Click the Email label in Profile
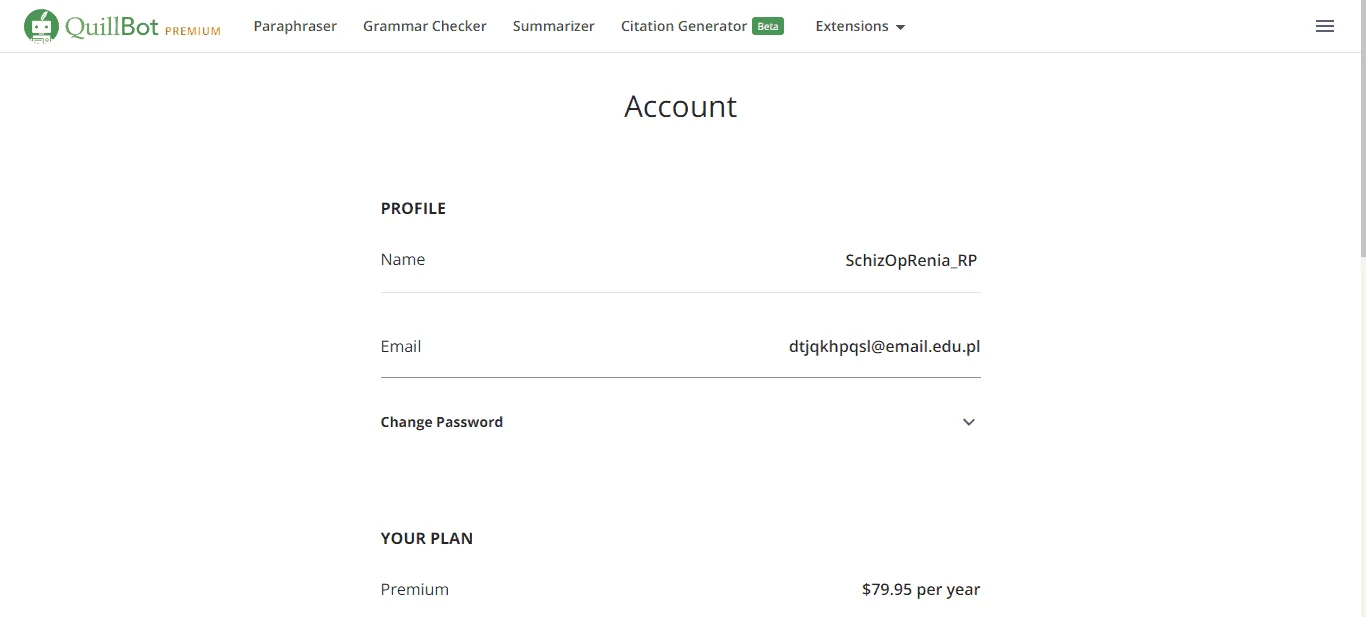The height and width of the screenshot is (617, 1366). point(401,346)
